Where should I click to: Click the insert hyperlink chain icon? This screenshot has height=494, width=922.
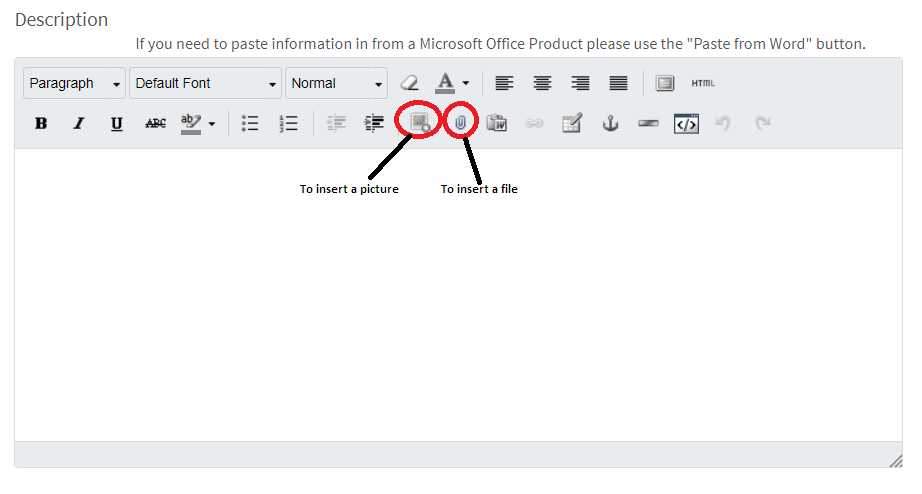point(534,124)
